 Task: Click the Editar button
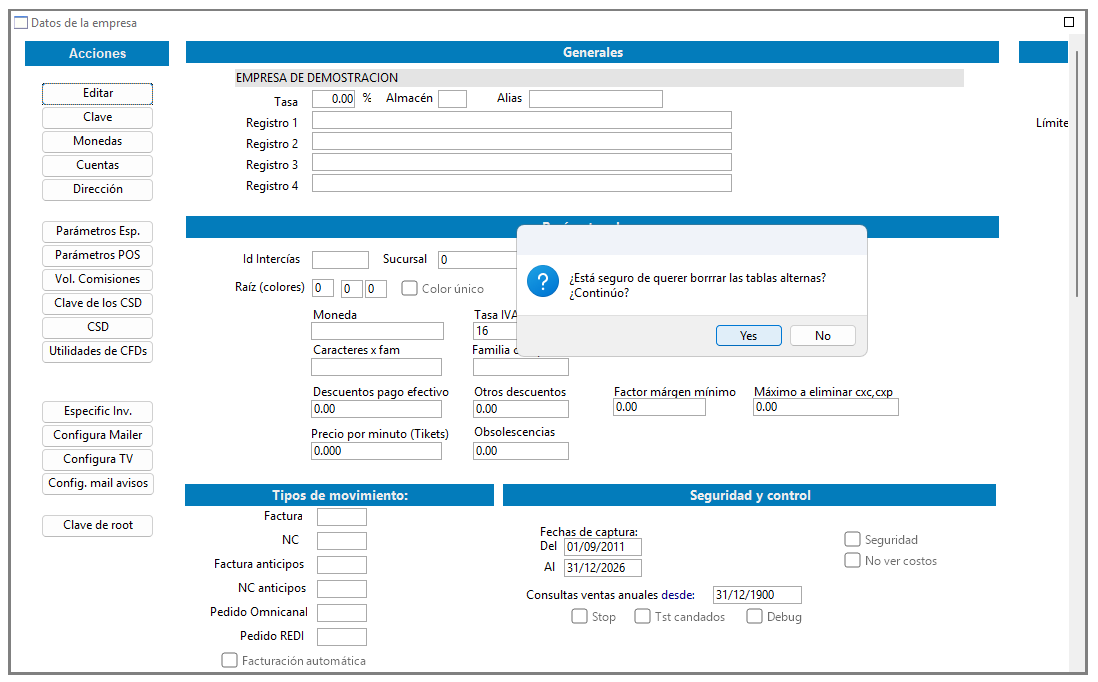tap(97, 93)
